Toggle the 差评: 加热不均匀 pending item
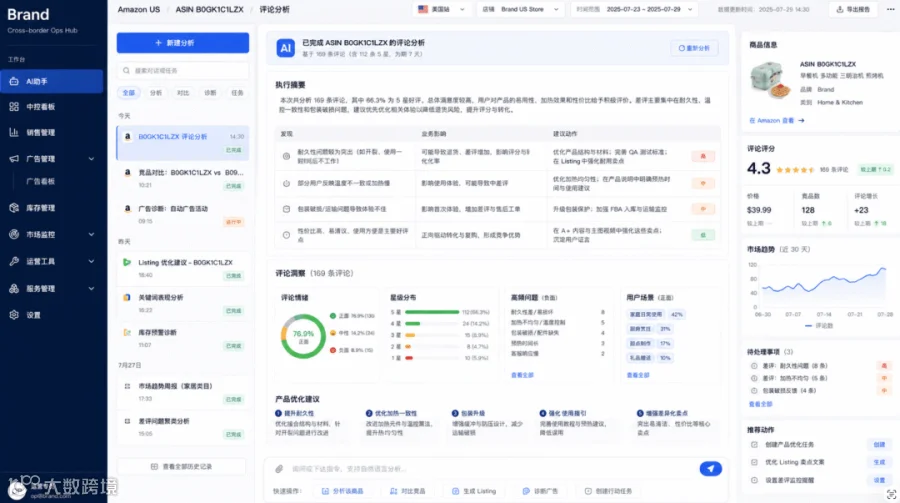The image size is (900, 503). pos(754,378)
